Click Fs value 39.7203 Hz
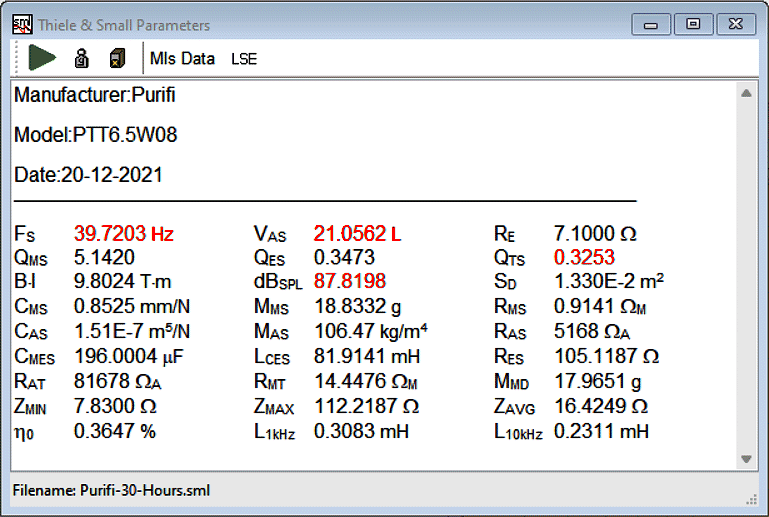Screen dimensions: 769x517 pyautogui.click(x=124, y=233)
